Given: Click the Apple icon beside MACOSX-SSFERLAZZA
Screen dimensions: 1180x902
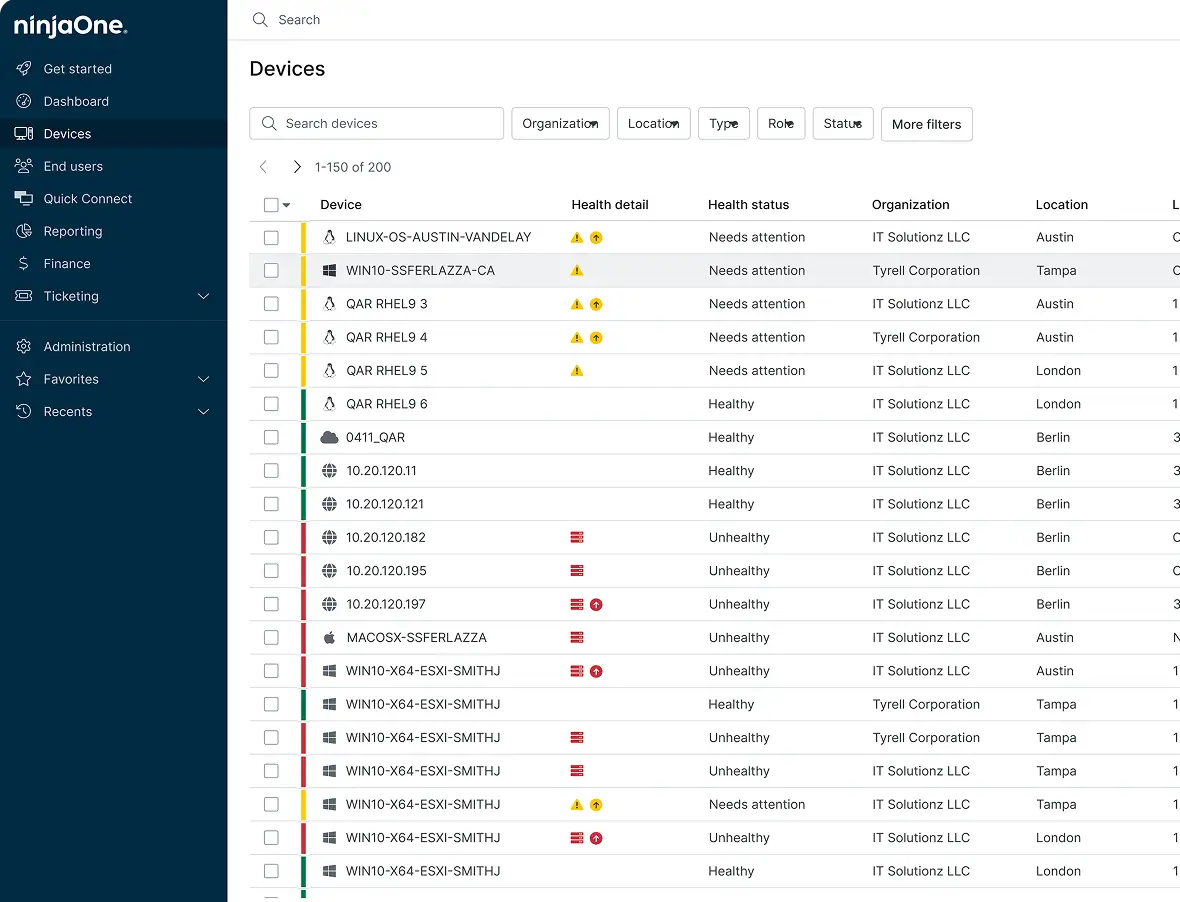Looking at the screenshot, I should [x=330, y=637].
